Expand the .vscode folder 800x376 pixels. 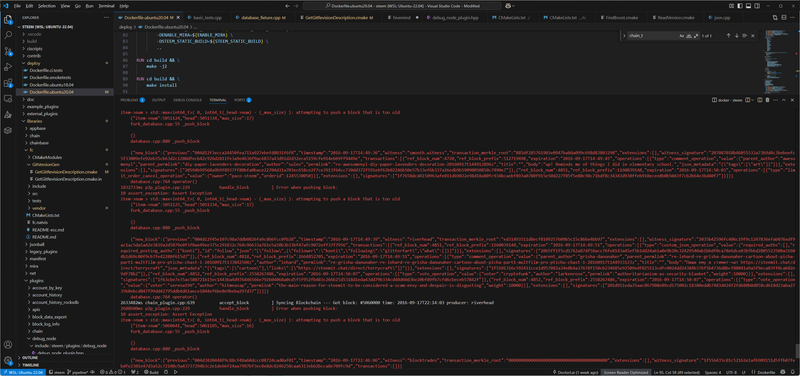[x=64, y=34]
